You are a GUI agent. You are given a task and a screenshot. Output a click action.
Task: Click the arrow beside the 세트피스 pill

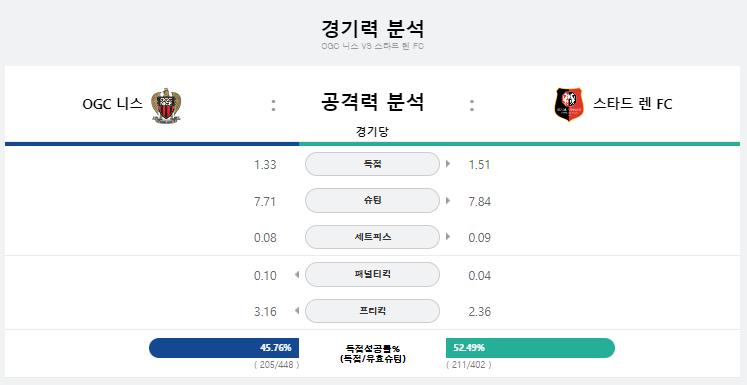pyautogui.click(x=448, y=237)
